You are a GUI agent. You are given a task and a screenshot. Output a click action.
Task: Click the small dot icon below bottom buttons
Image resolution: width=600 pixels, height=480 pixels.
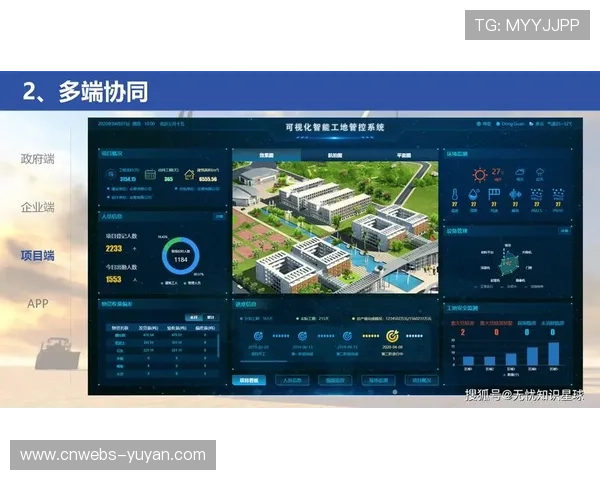point(395,392)
